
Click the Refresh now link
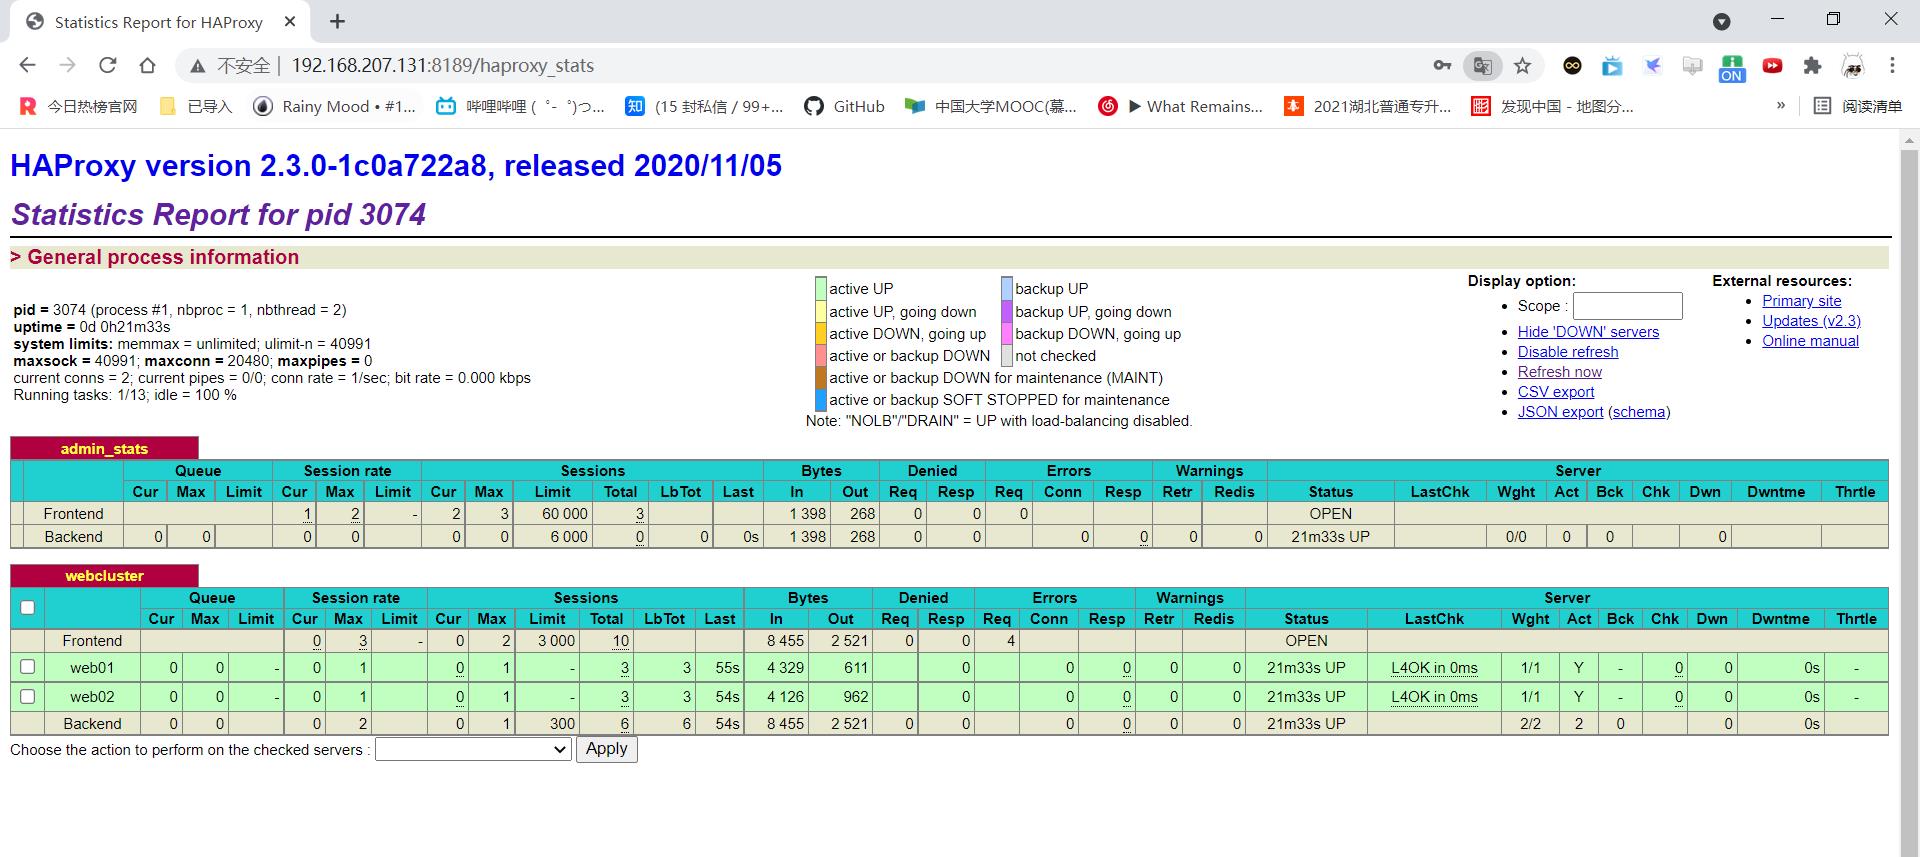point(1560,372)
